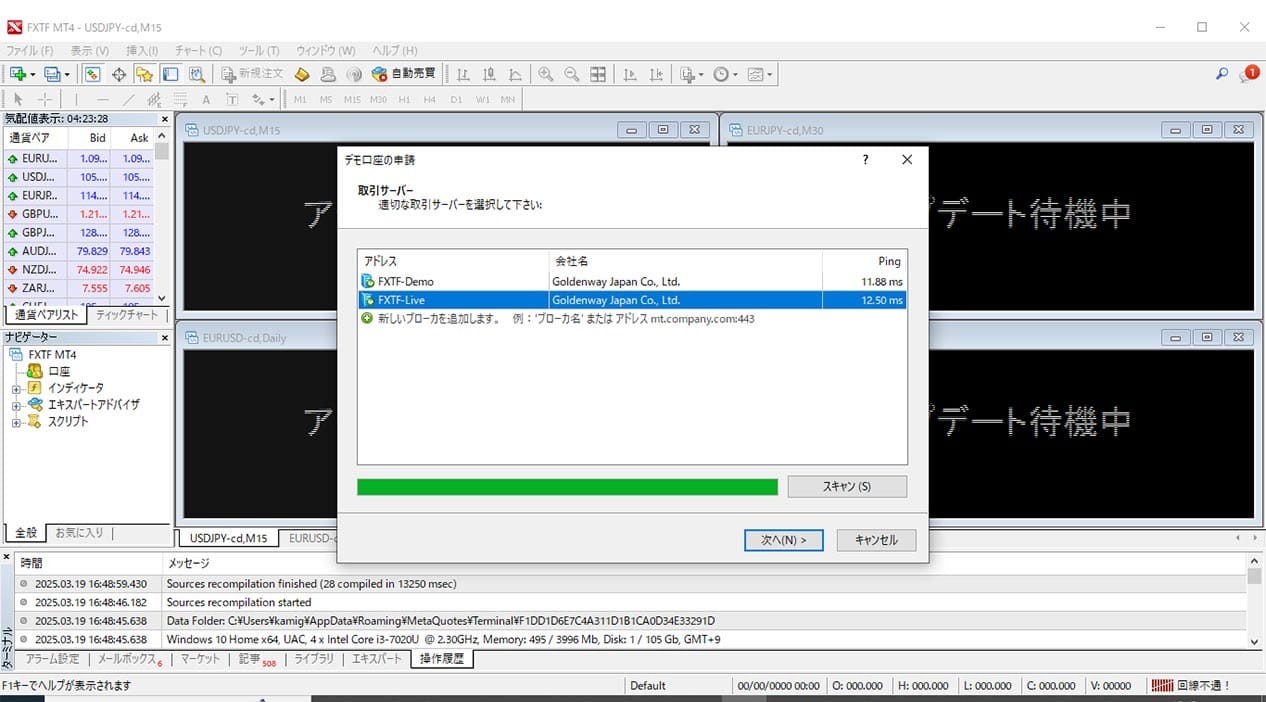Close the ナビゲーター panel
This screenshot has width=1266, height=702.
(x=165, y=338)
